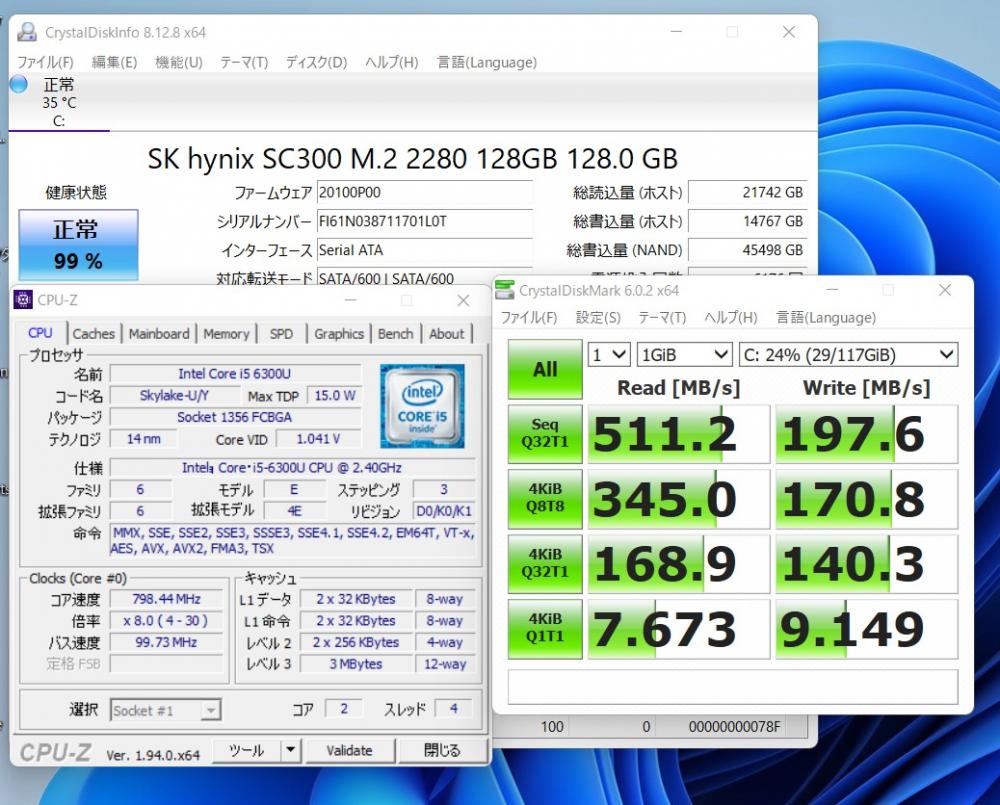Click the interface field Serial ATA

point(425,250)
